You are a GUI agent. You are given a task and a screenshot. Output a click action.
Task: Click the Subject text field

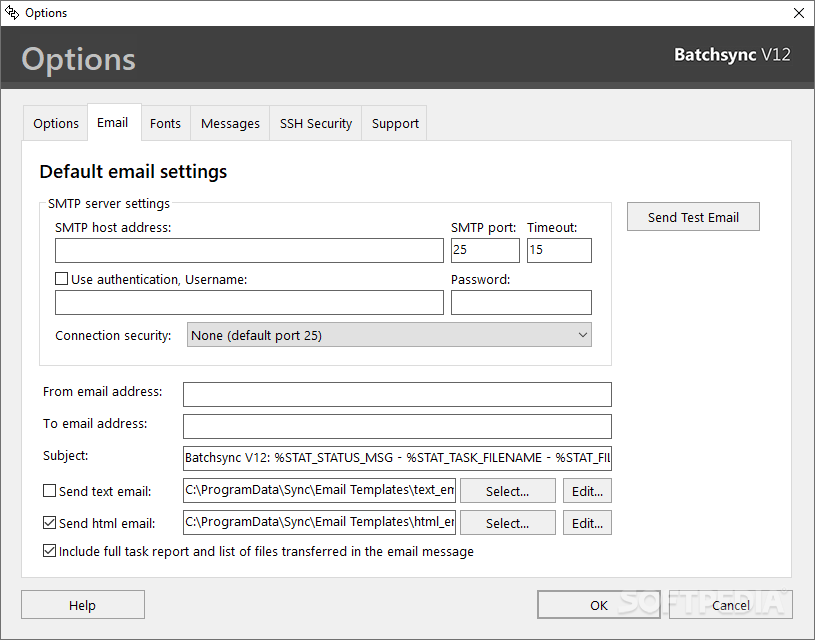[x=397, y=459]
